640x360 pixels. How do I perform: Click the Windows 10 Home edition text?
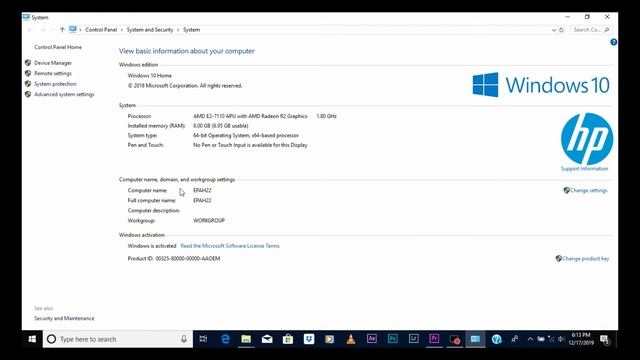[x=150, y=76]
